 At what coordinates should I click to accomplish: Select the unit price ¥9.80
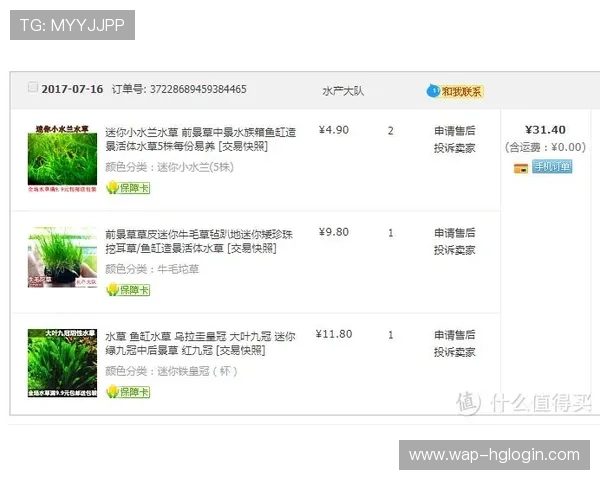coord(334,232)
